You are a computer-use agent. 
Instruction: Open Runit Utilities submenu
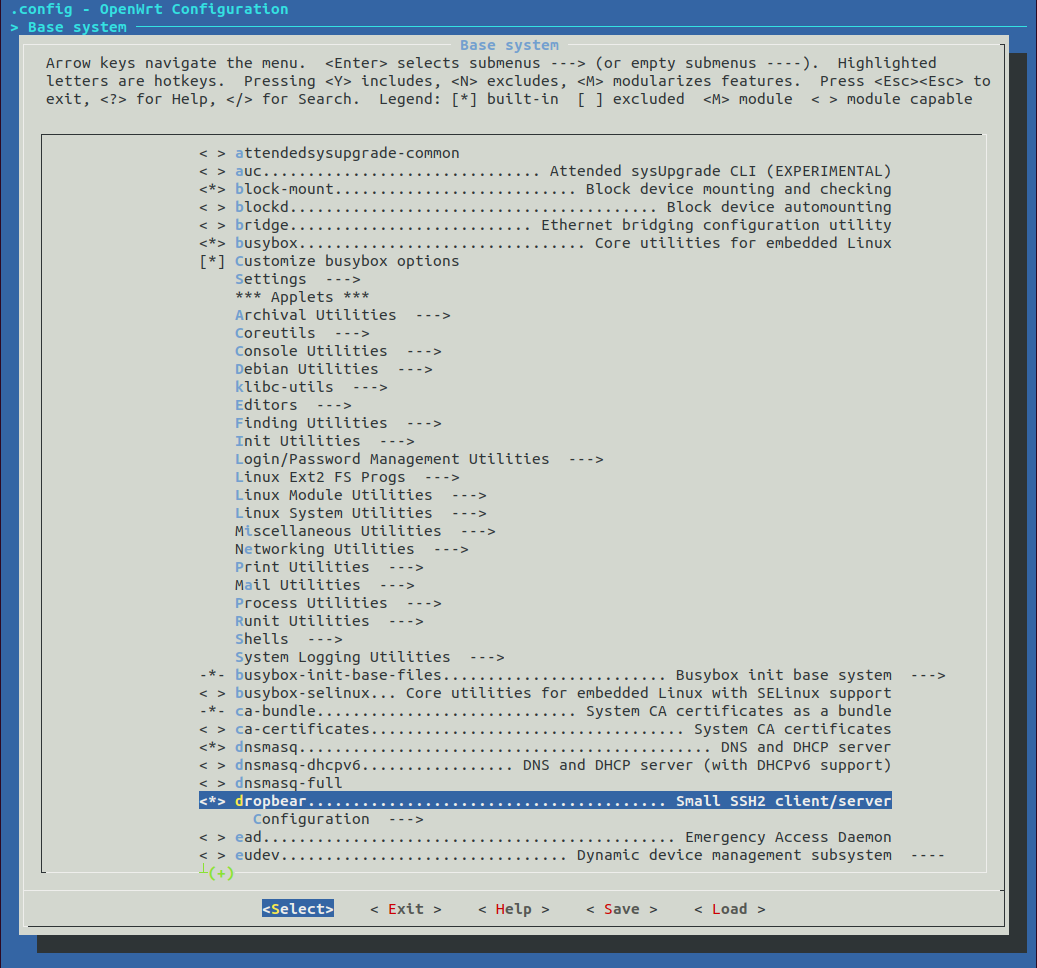click(329, 621)
